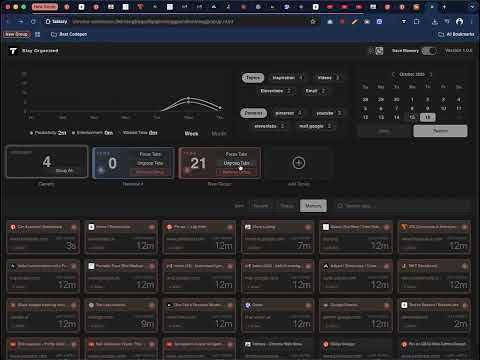Click Focus Tabs in the New Group card

236,154
